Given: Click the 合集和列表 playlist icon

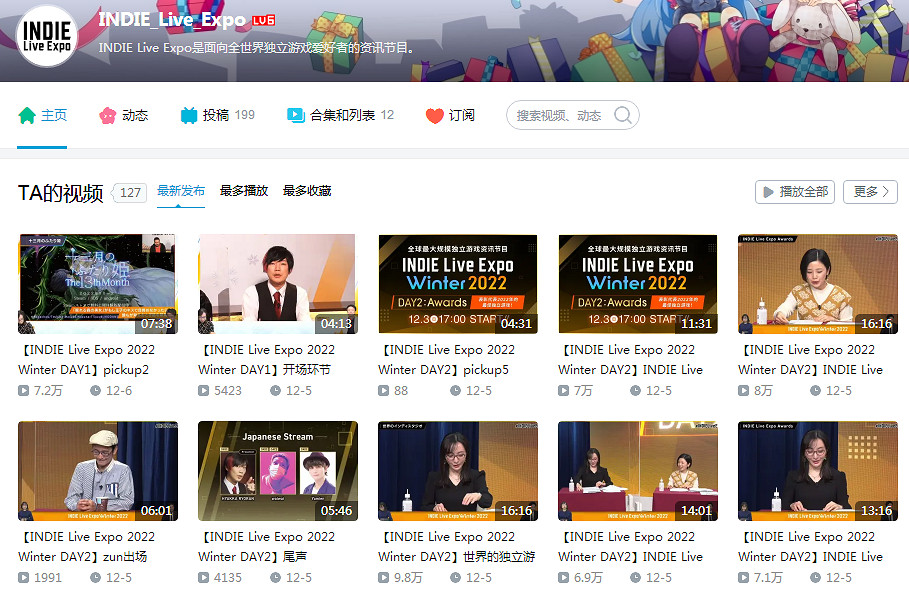Looking at the screenshot, I should coord(295,115).
